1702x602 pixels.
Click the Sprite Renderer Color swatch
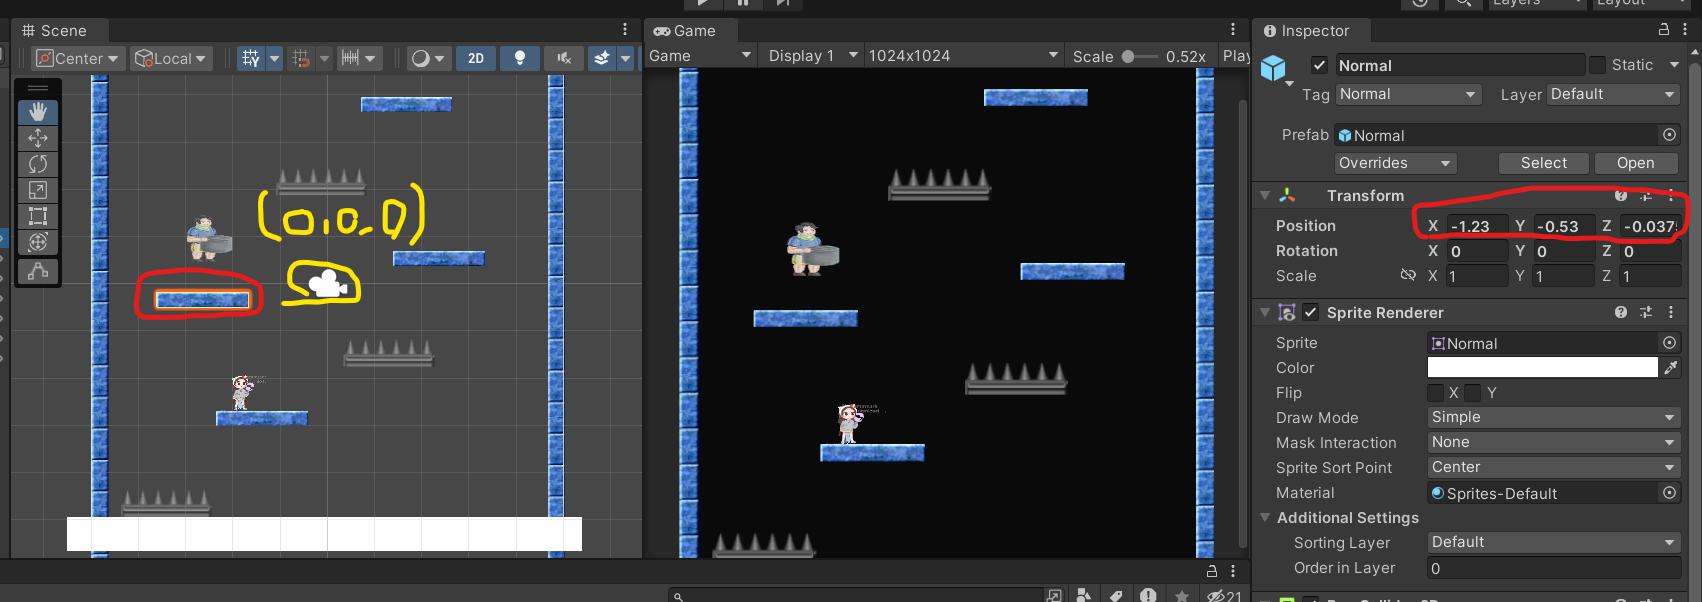1541,368
